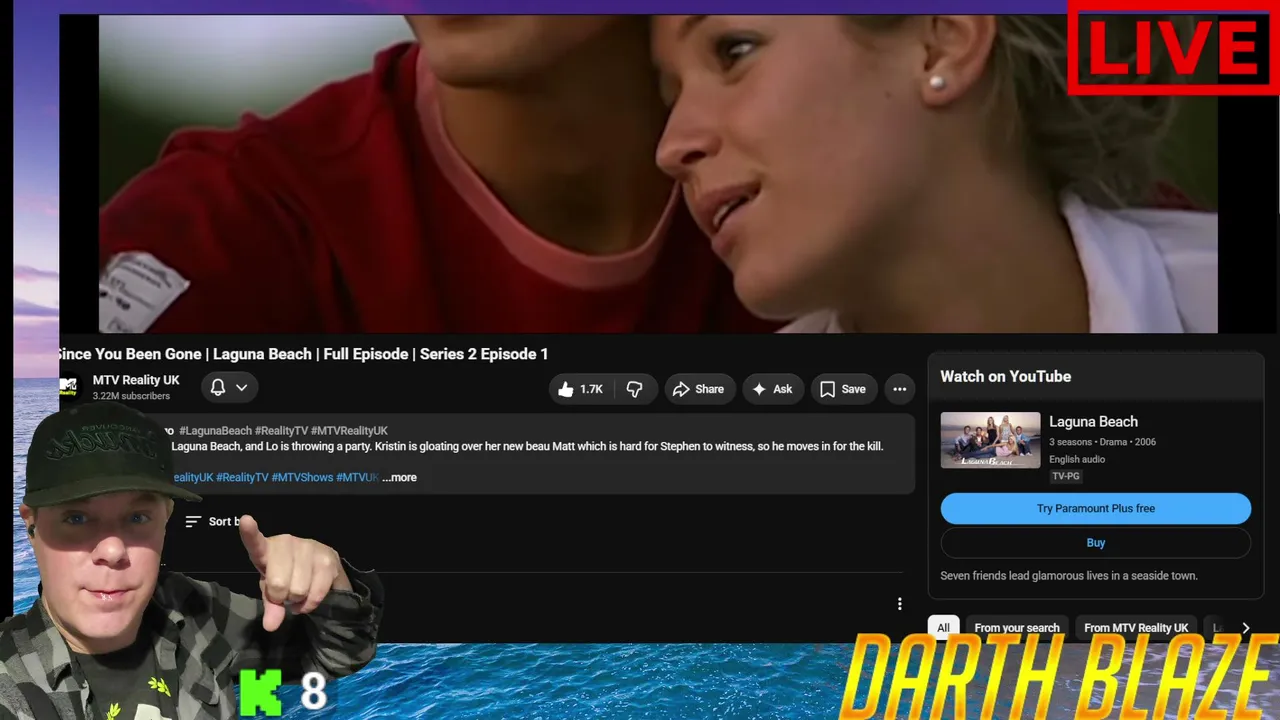The width and height of the screenshot is (1280, 720).
Task: Select the From your search chip
Action: [1017, 628]
